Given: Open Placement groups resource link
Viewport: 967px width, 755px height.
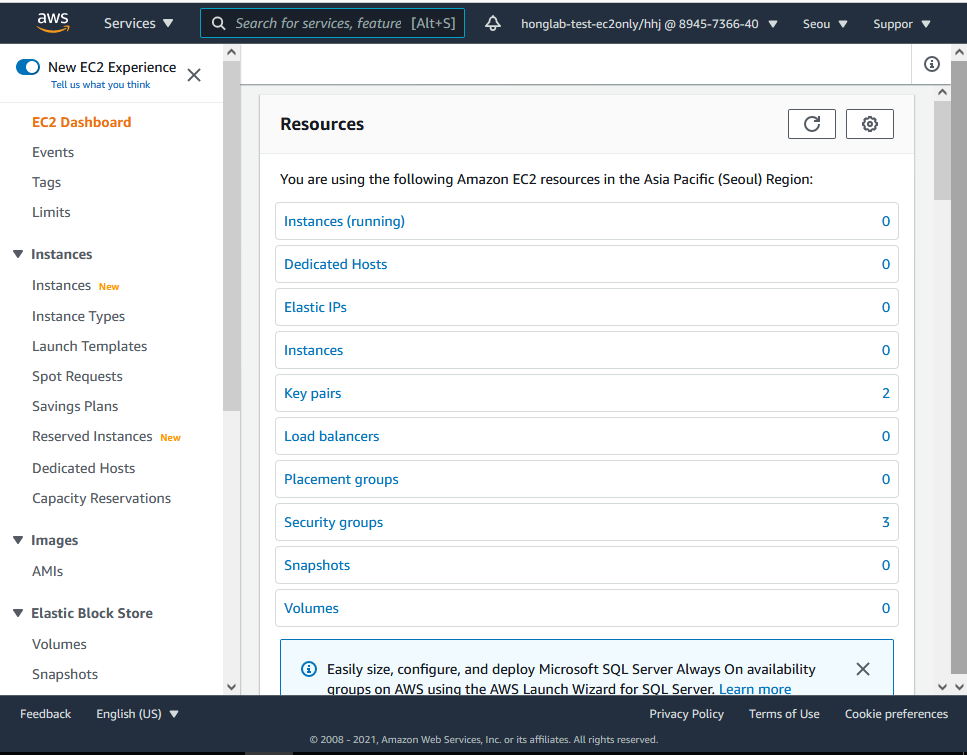Looking at the screenshot, I should 341,479.
